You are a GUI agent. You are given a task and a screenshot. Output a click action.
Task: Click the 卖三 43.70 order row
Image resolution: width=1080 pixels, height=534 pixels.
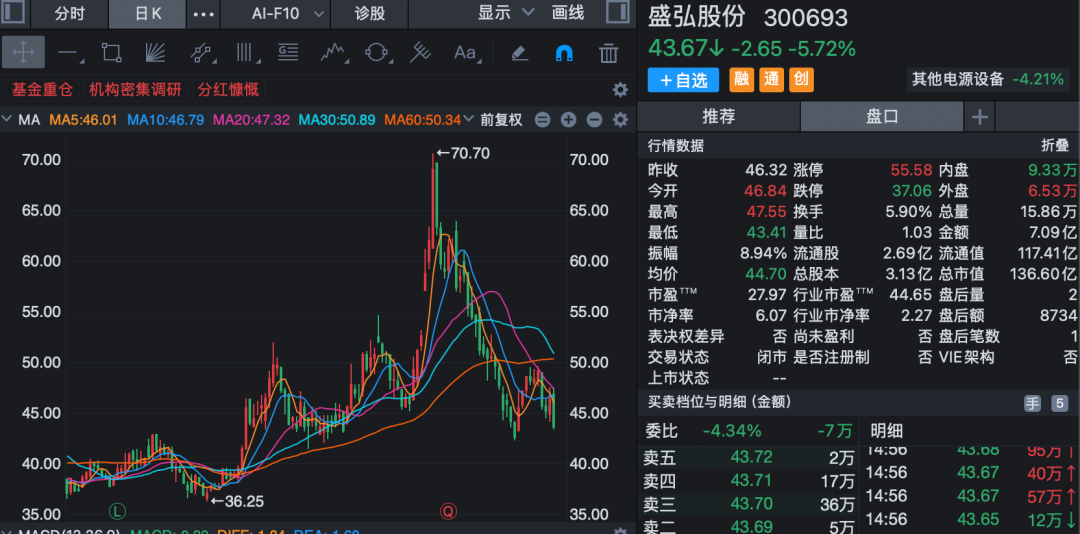coord(749,504)
